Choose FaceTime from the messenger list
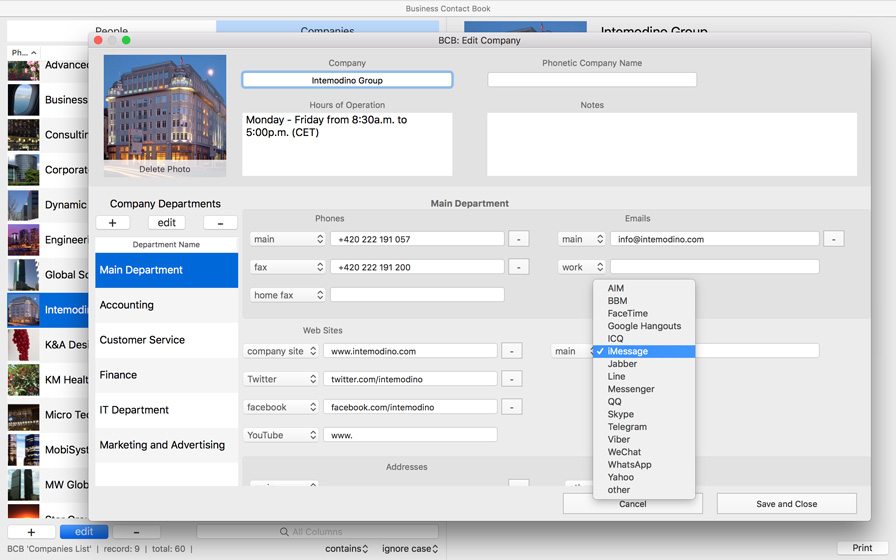The height and width of the screenshot is (560, 896). pos(644,313)
